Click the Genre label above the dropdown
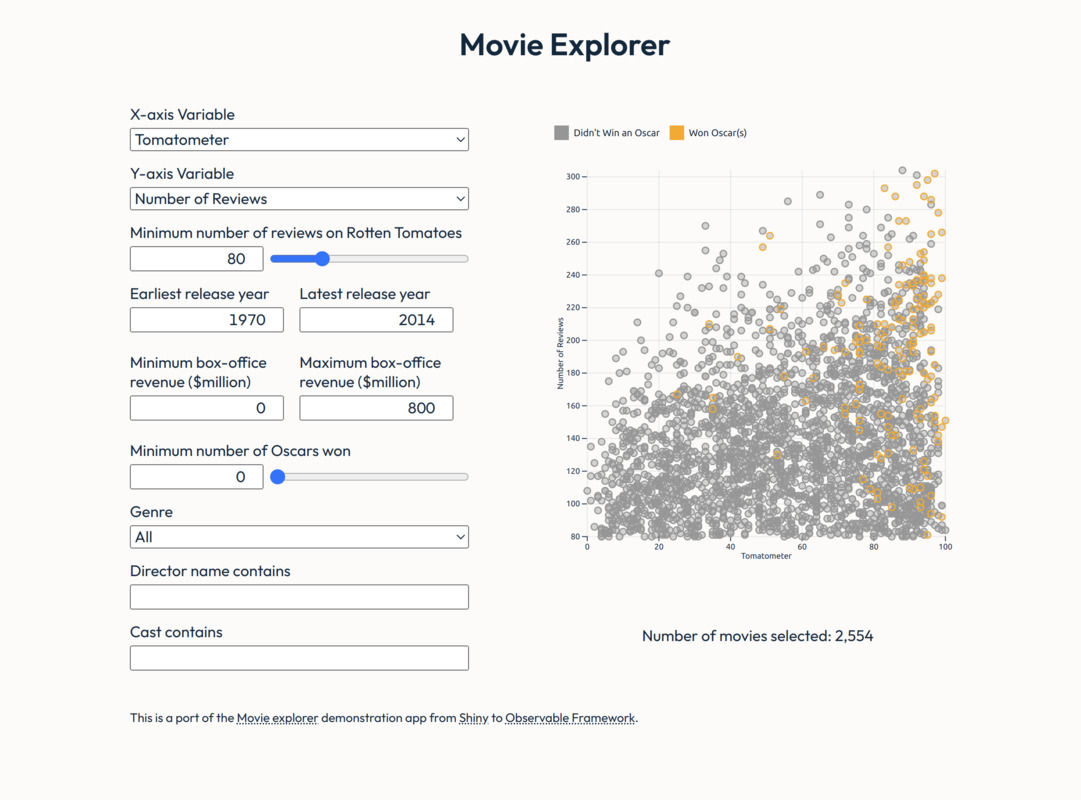The height and width of the screenshot is (800, 1081). [x=151, y=512]
